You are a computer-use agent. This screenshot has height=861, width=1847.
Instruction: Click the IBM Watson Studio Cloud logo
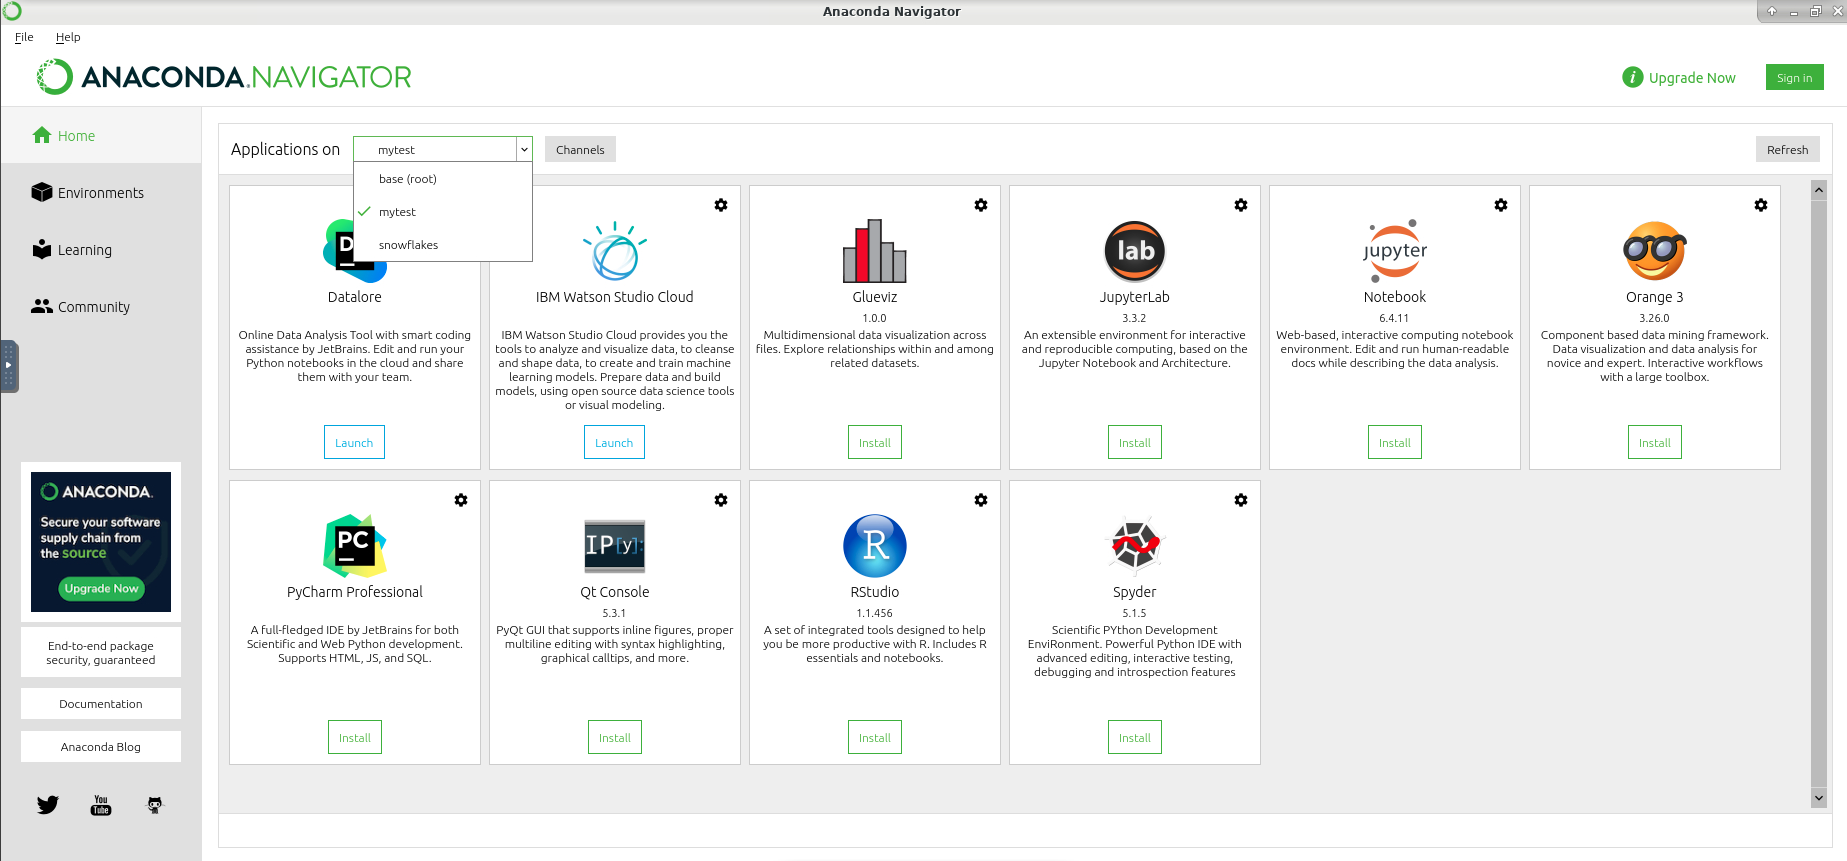(615, 251)
